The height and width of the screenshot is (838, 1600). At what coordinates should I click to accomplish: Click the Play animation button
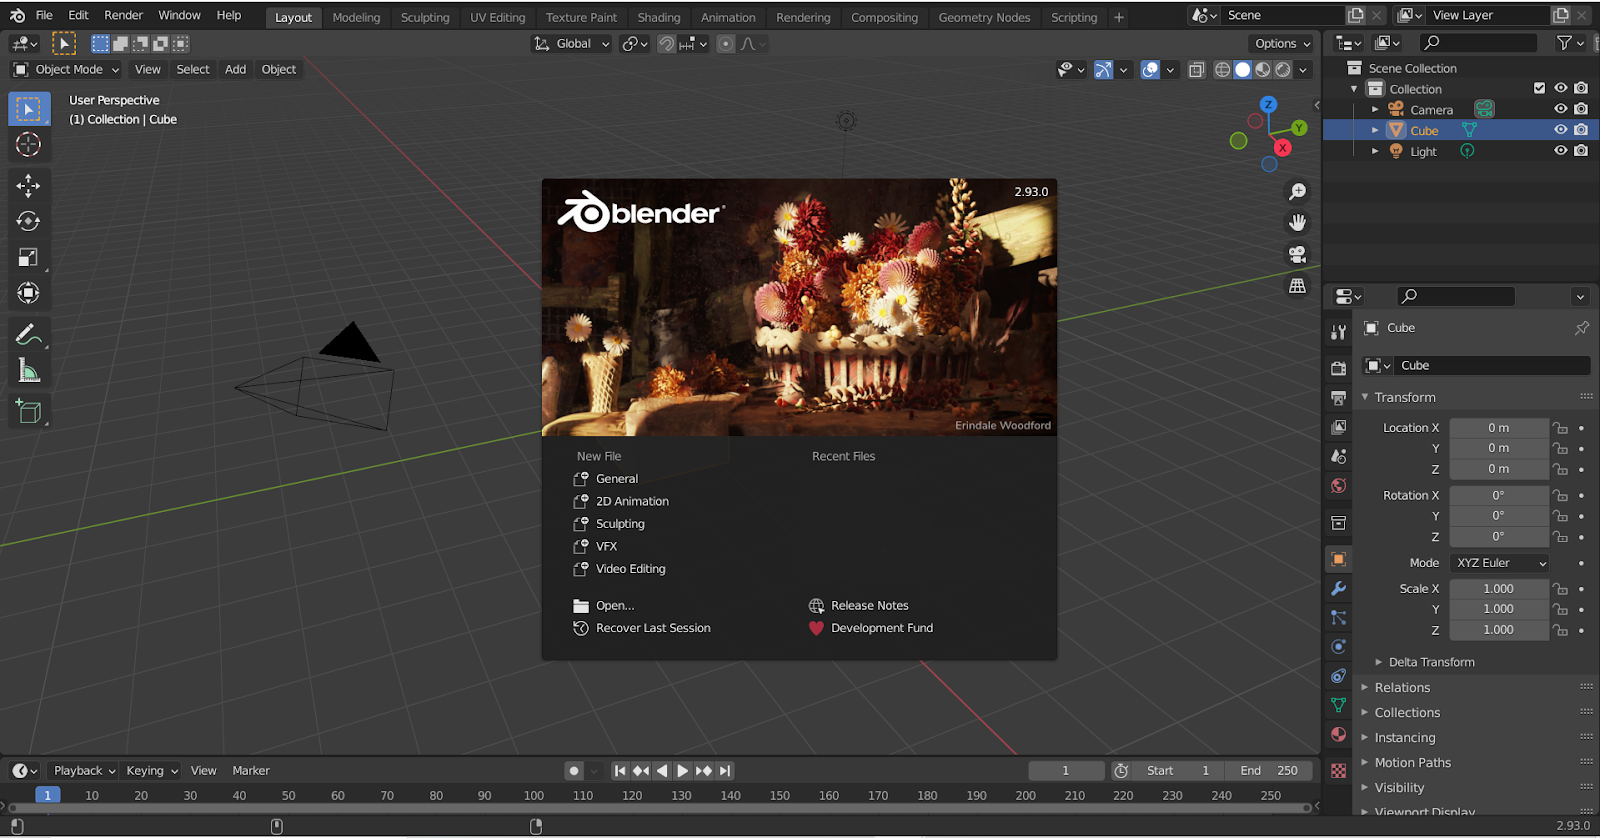[x=682, y=771]
